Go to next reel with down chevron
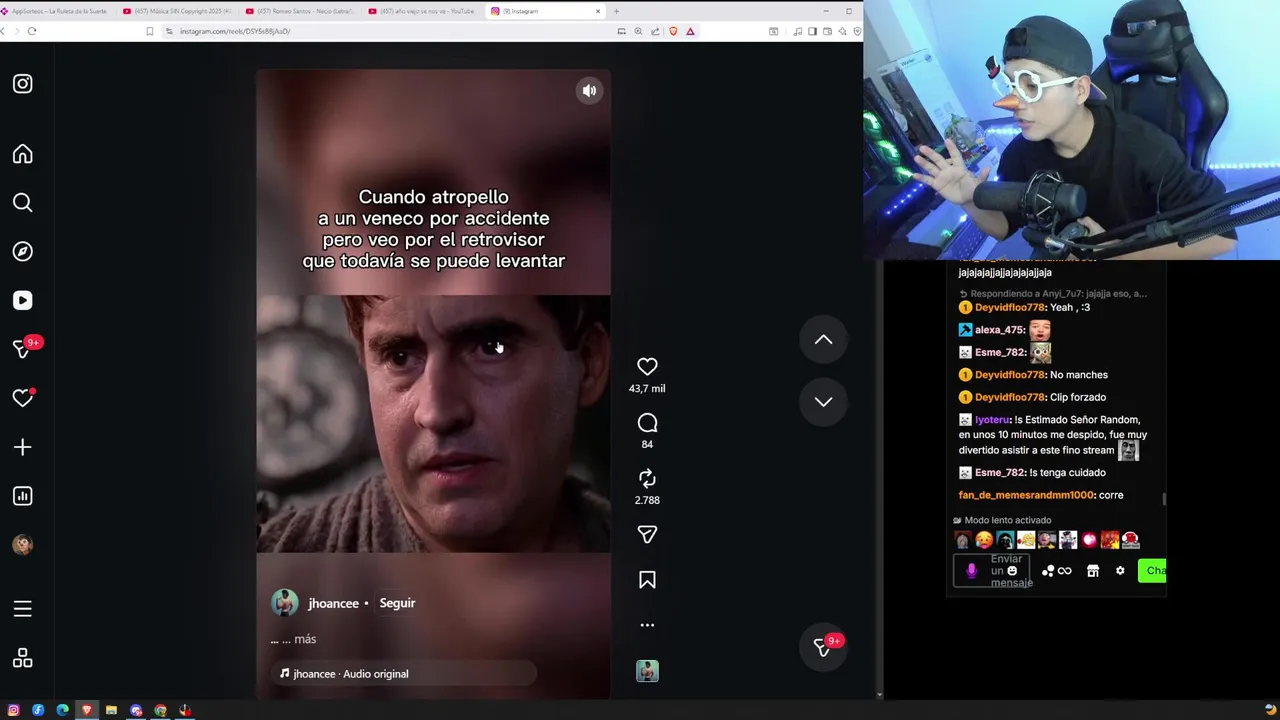The image size is (1280, 720). click(823, 402)
